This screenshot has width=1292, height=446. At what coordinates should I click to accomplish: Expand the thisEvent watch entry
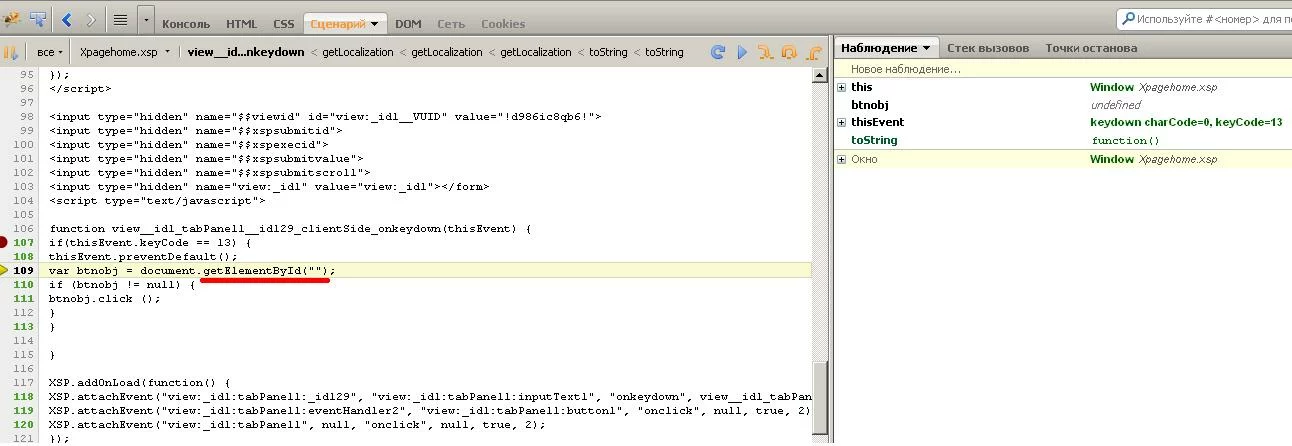[842, 123]
